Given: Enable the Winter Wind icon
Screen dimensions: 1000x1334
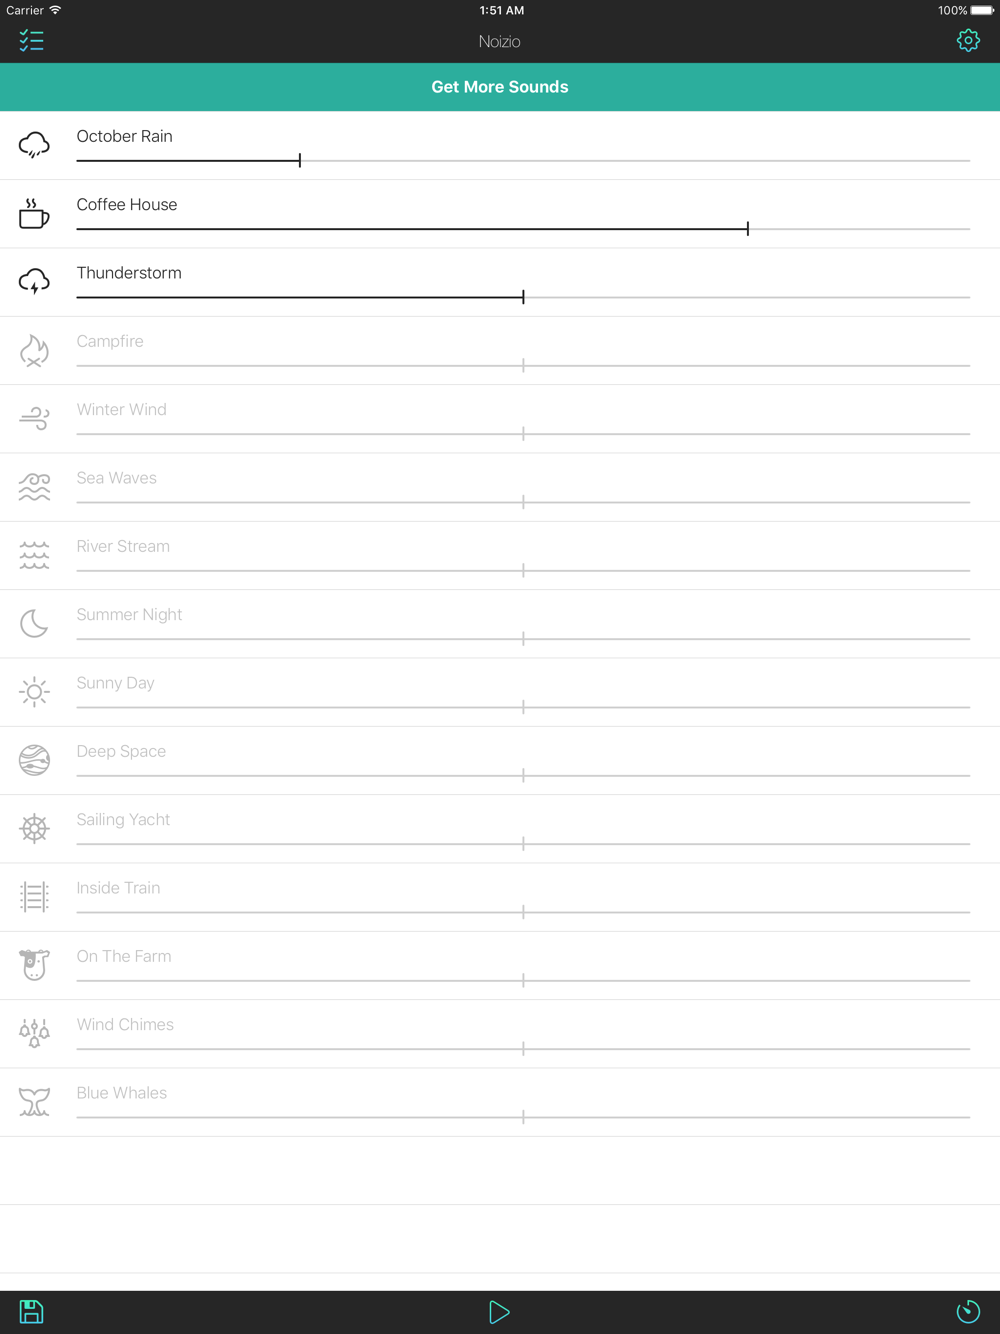Looking at the screenshot, I should point(34,419).
